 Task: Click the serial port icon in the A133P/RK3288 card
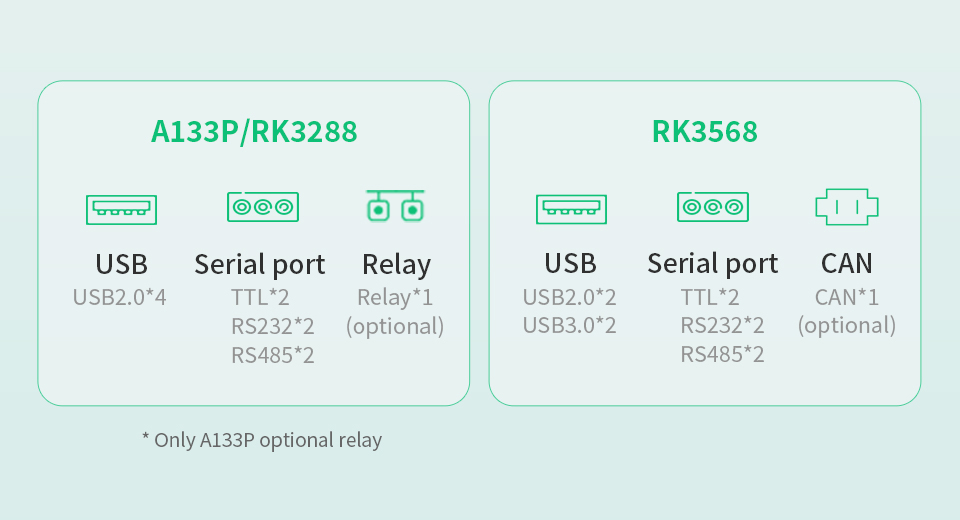click(262, 207)
